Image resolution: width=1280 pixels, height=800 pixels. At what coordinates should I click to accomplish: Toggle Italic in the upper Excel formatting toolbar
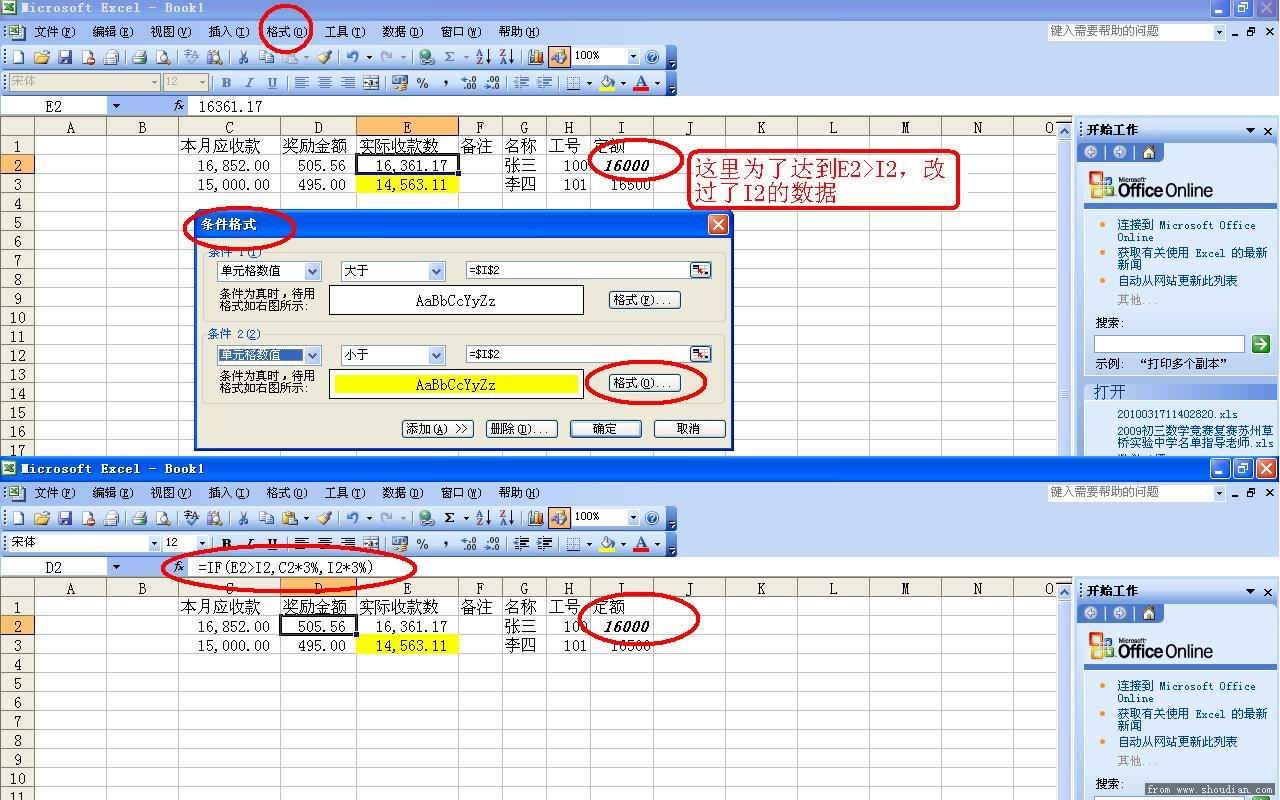(249, 83)
